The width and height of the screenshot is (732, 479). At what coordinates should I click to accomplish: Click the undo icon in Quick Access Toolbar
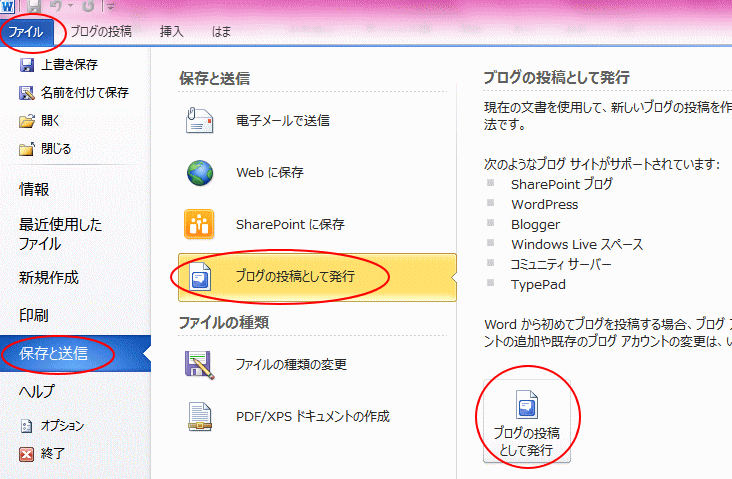pos(56,7)
